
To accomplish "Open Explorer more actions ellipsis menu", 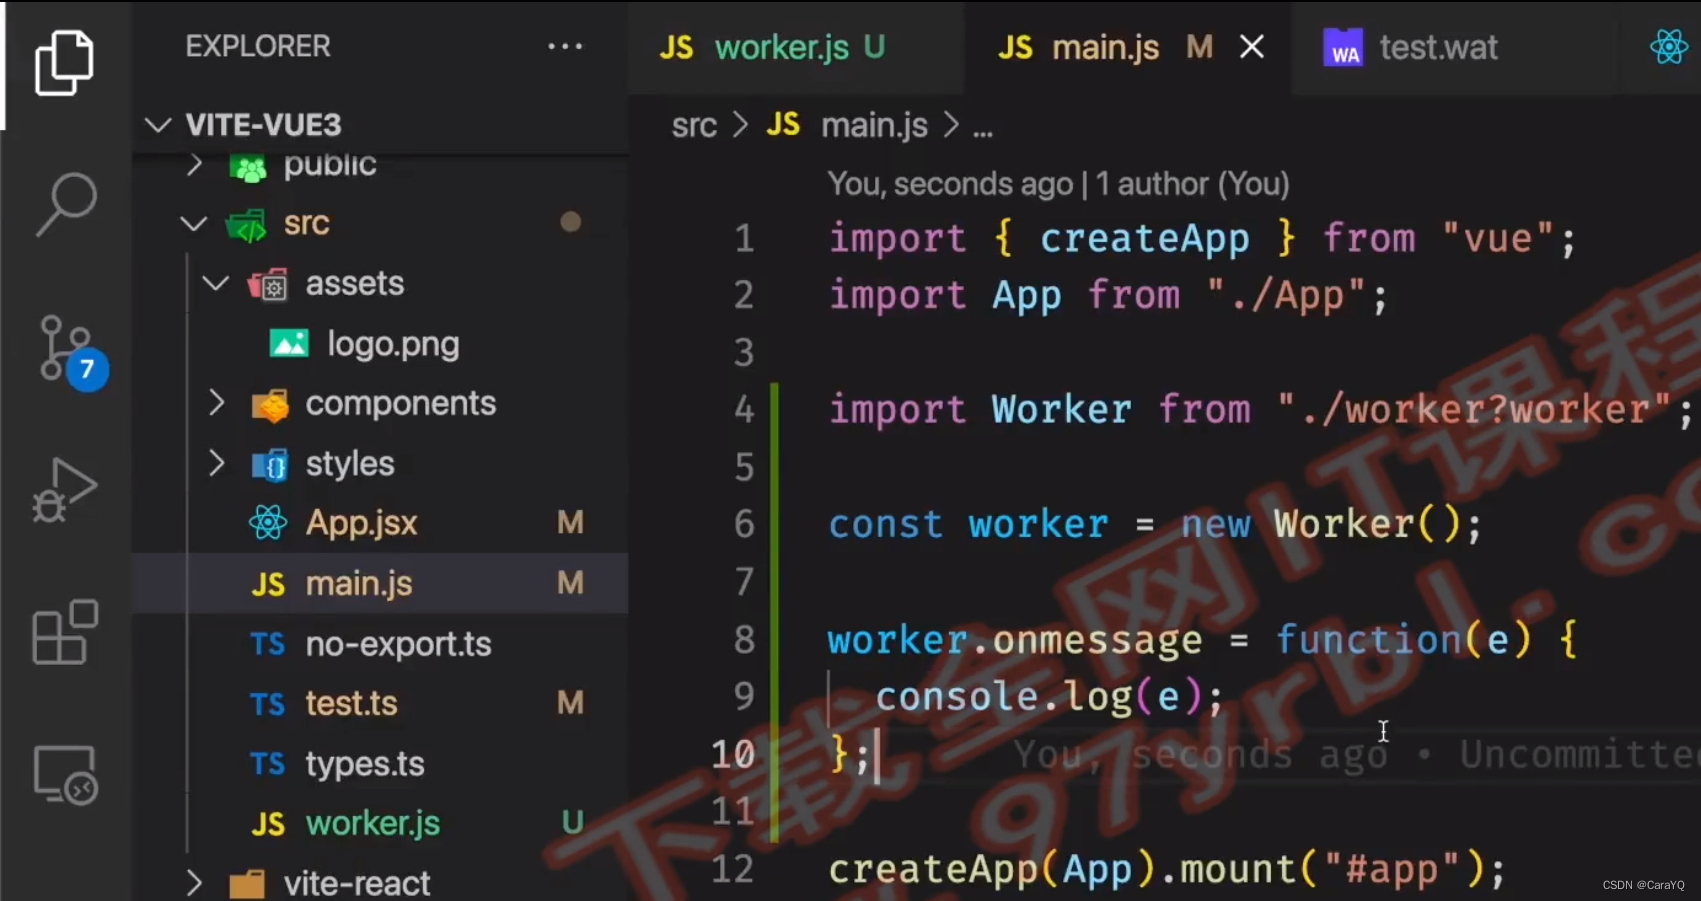I will point(565,46).
